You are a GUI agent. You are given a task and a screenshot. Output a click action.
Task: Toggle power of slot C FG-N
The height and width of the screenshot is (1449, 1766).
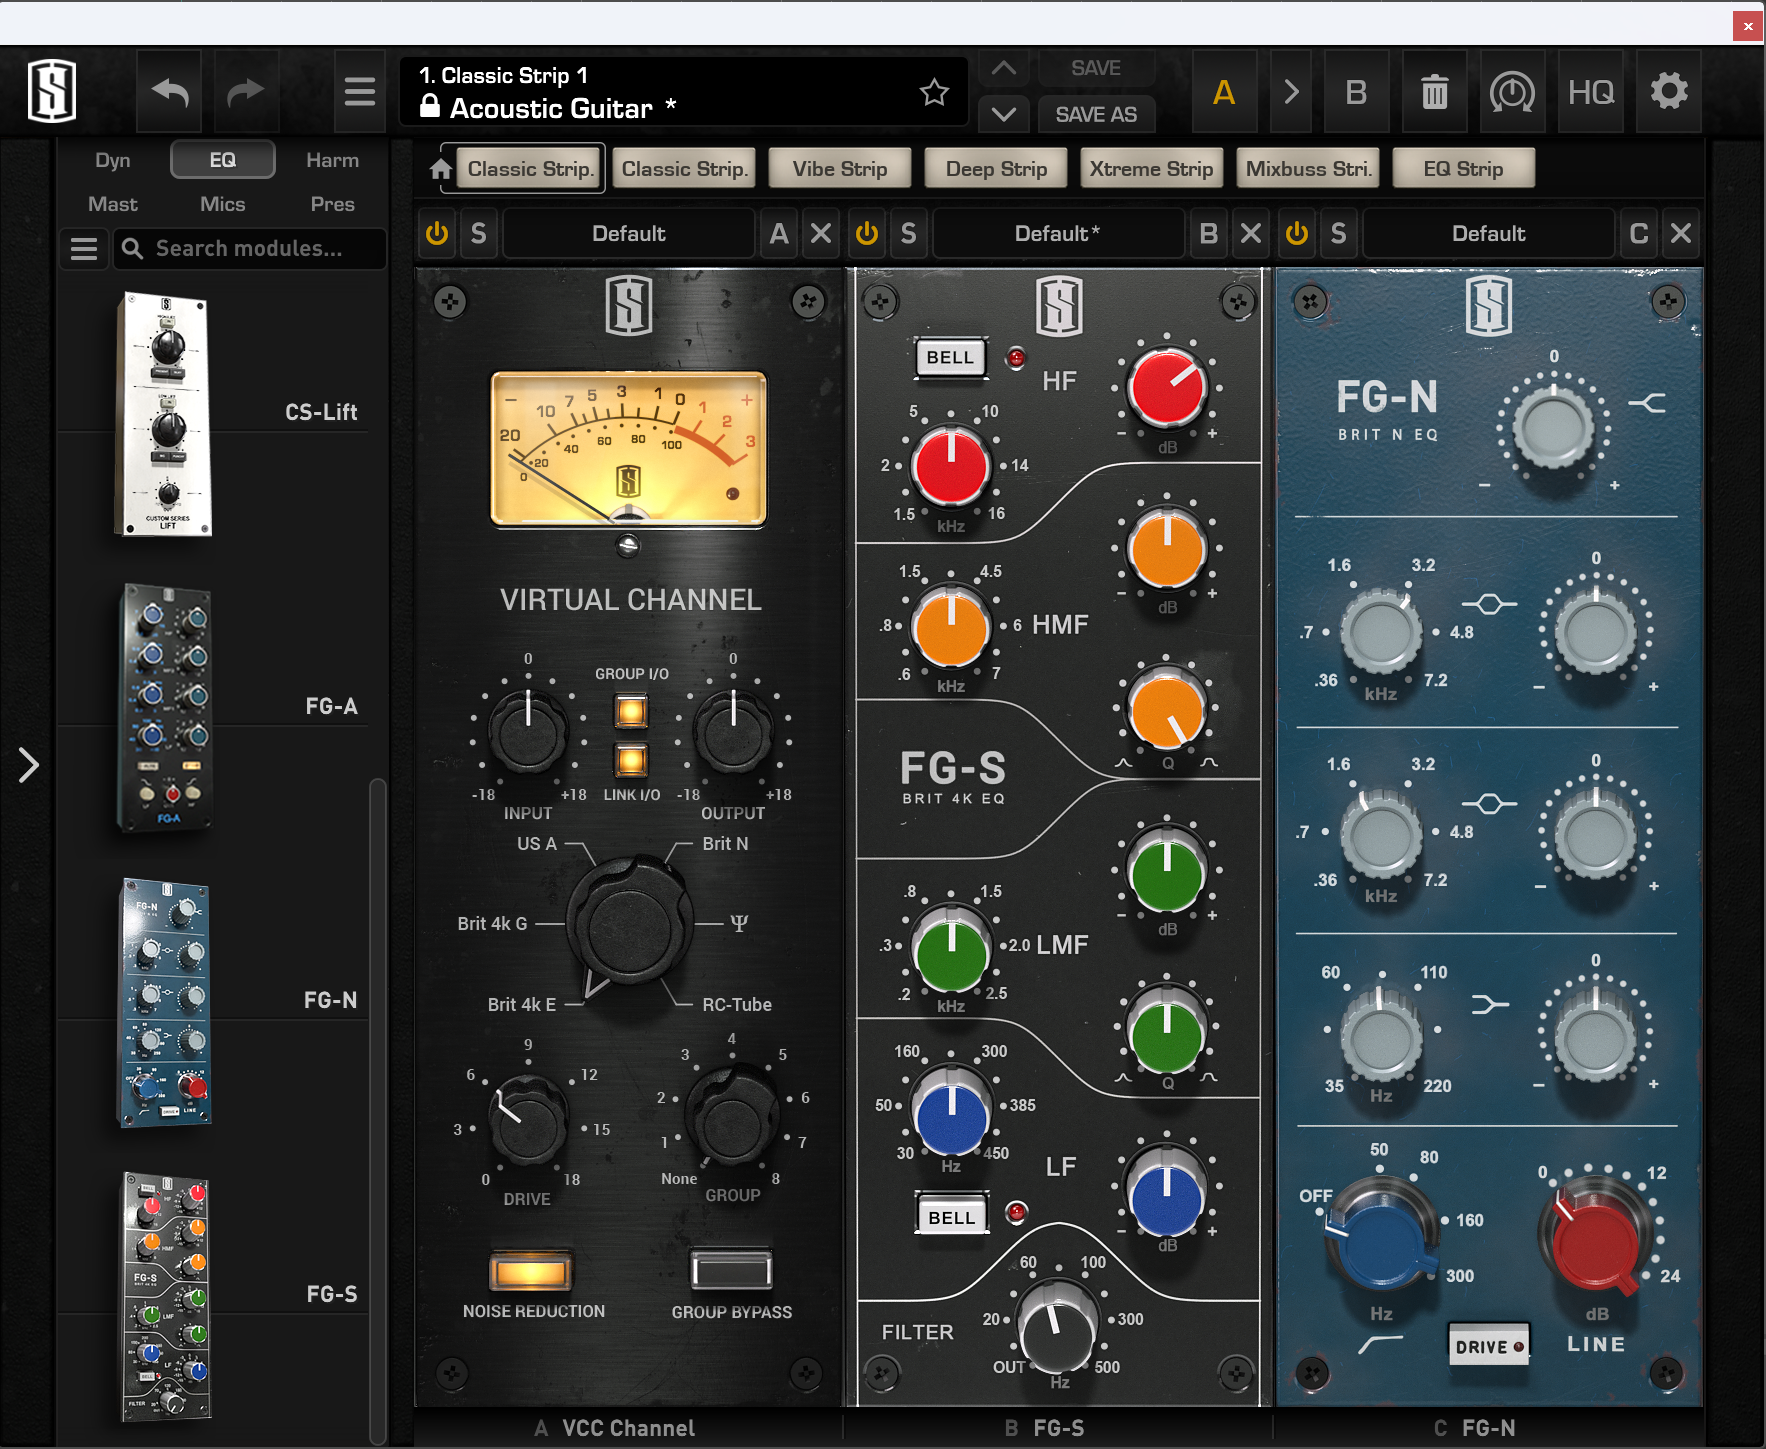coord(1297,233)
